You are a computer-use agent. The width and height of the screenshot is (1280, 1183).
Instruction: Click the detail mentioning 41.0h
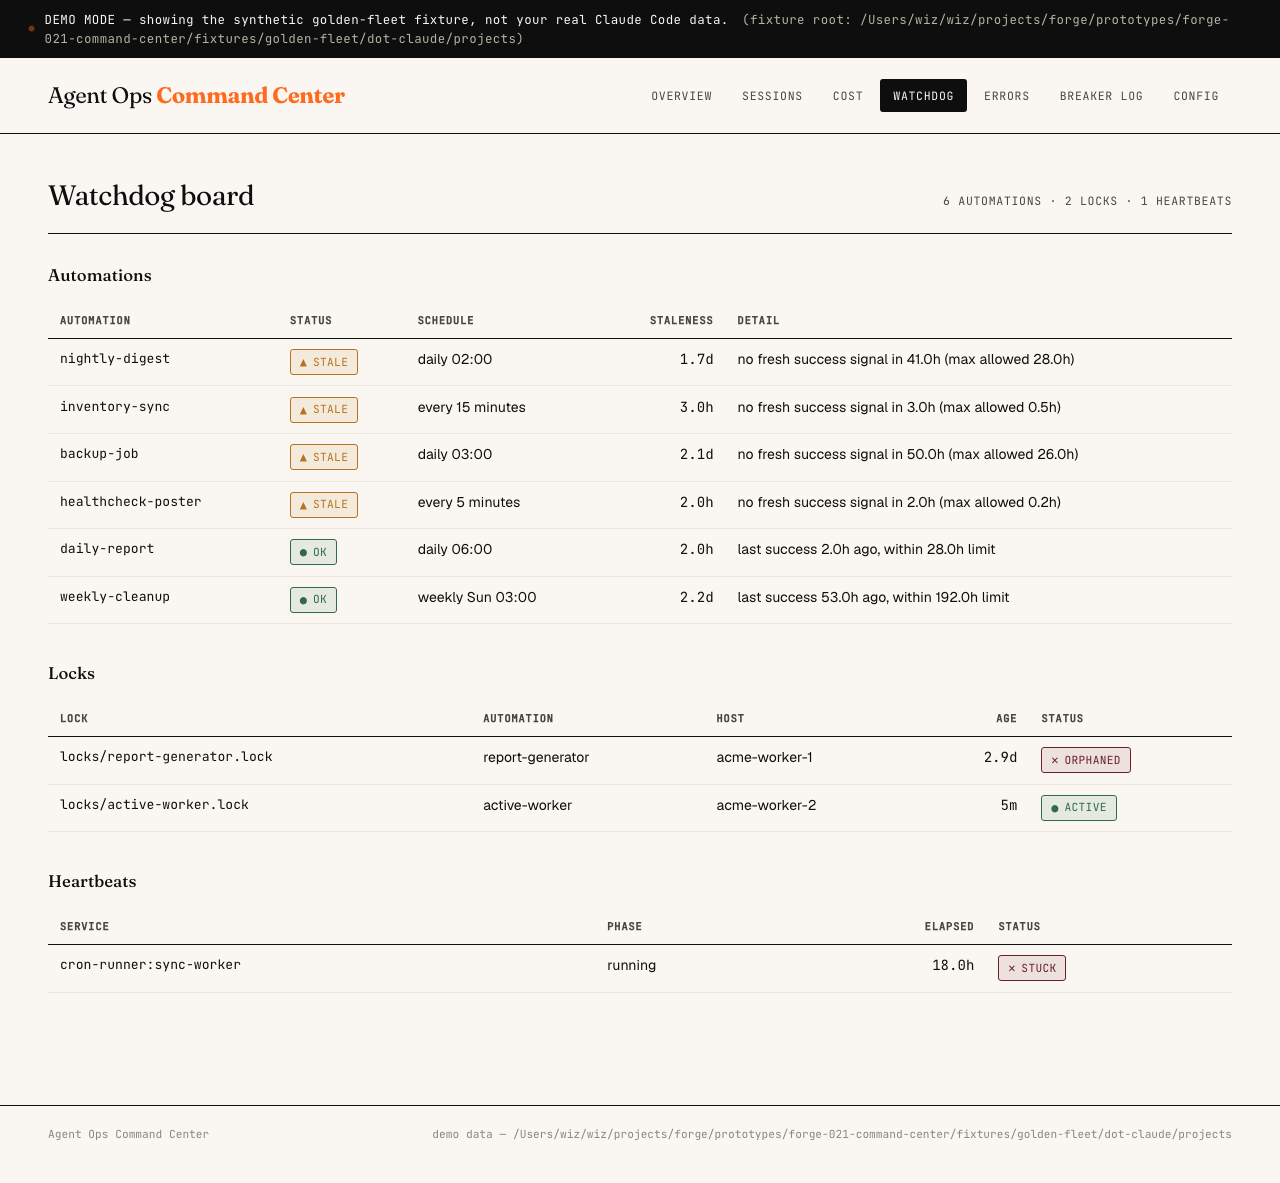[906, 359]
